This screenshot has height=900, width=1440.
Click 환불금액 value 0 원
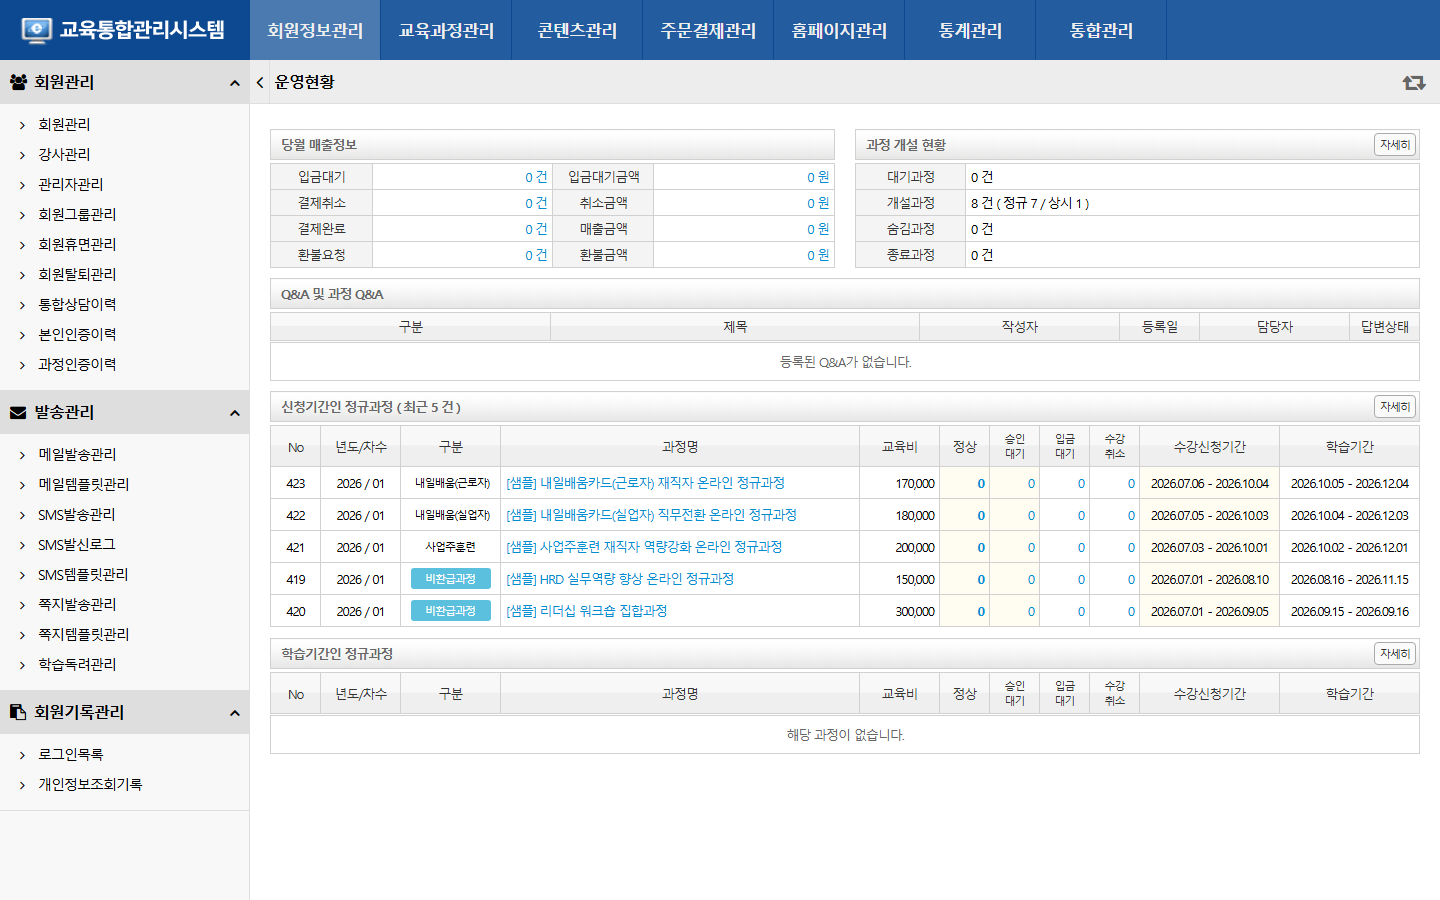pos(818,255)
